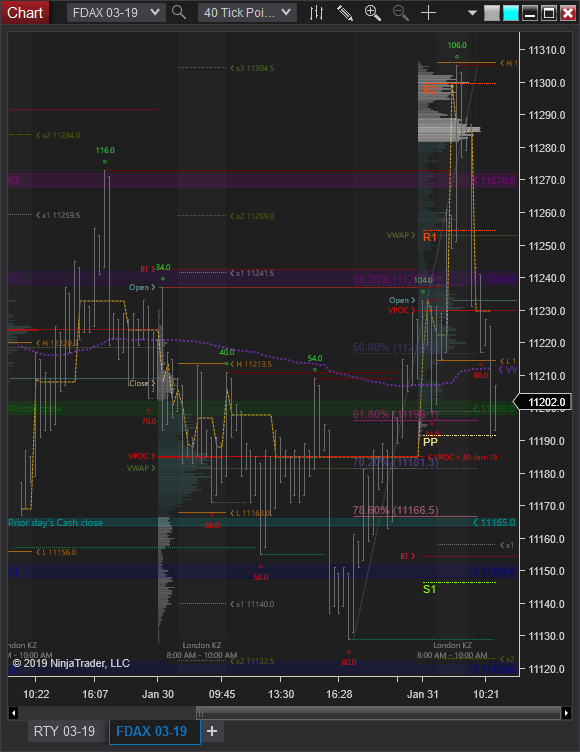Activate the zoom in magnifier

(x=373, y=12)
